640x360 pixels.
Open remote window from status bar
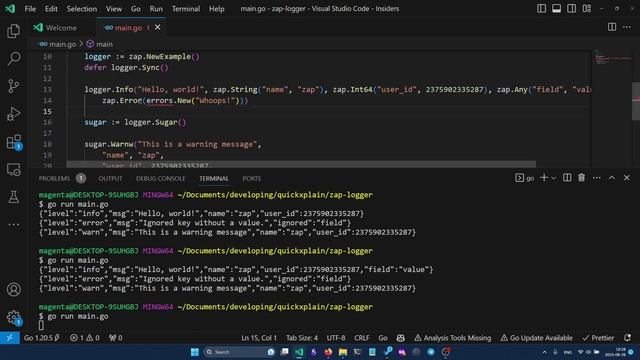tap(10, 338)
